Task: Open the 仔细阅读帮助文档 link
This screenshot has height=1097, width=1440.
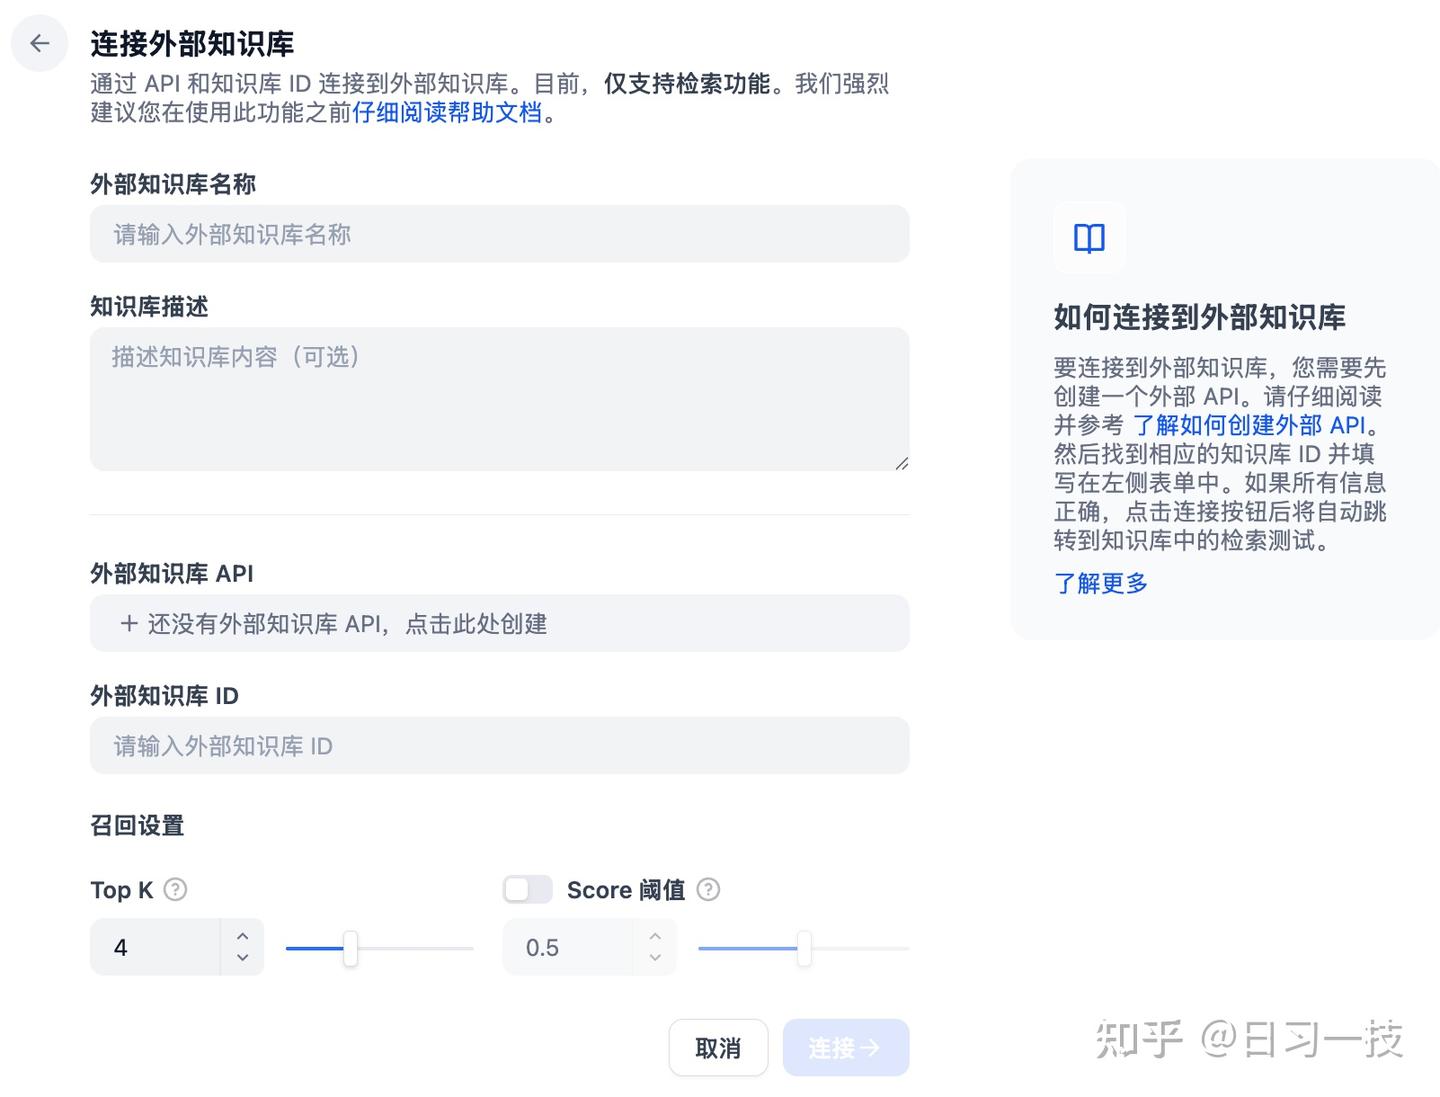Action: point(449,113)
